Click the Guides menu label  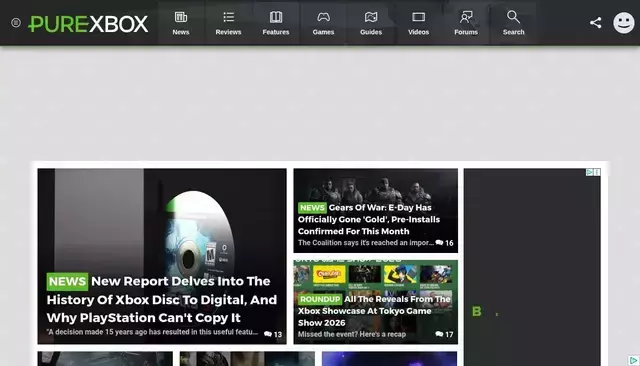tap(371, 32)
